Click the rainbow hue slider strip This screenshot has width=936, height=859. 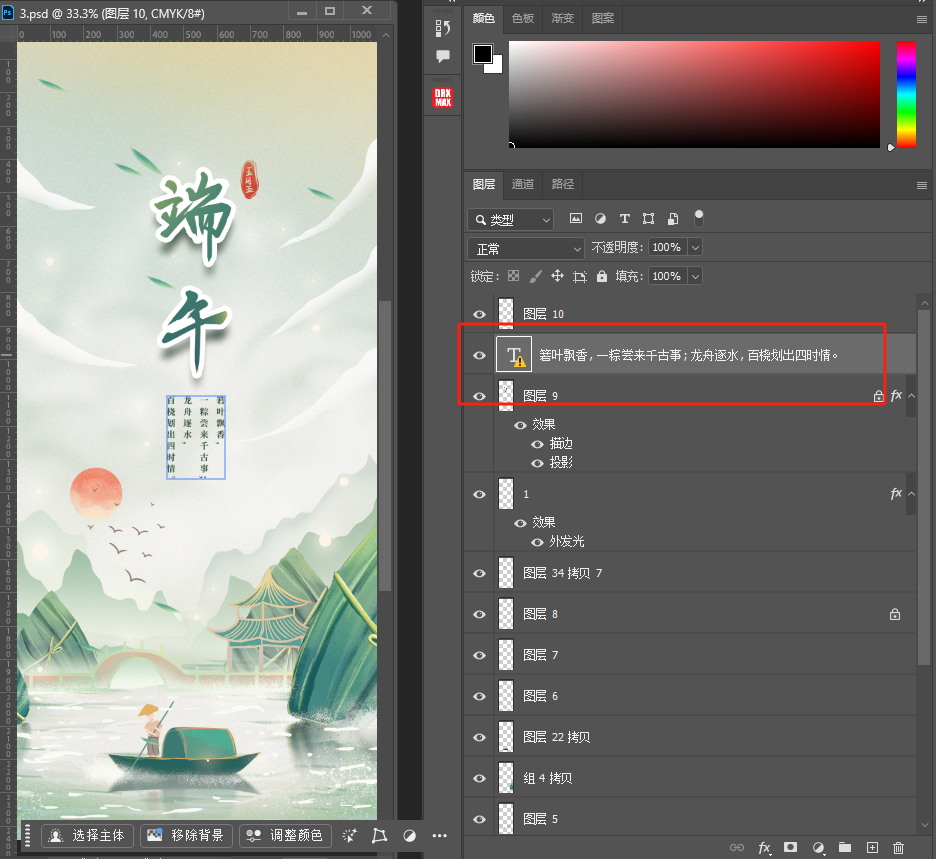(906, 94)
